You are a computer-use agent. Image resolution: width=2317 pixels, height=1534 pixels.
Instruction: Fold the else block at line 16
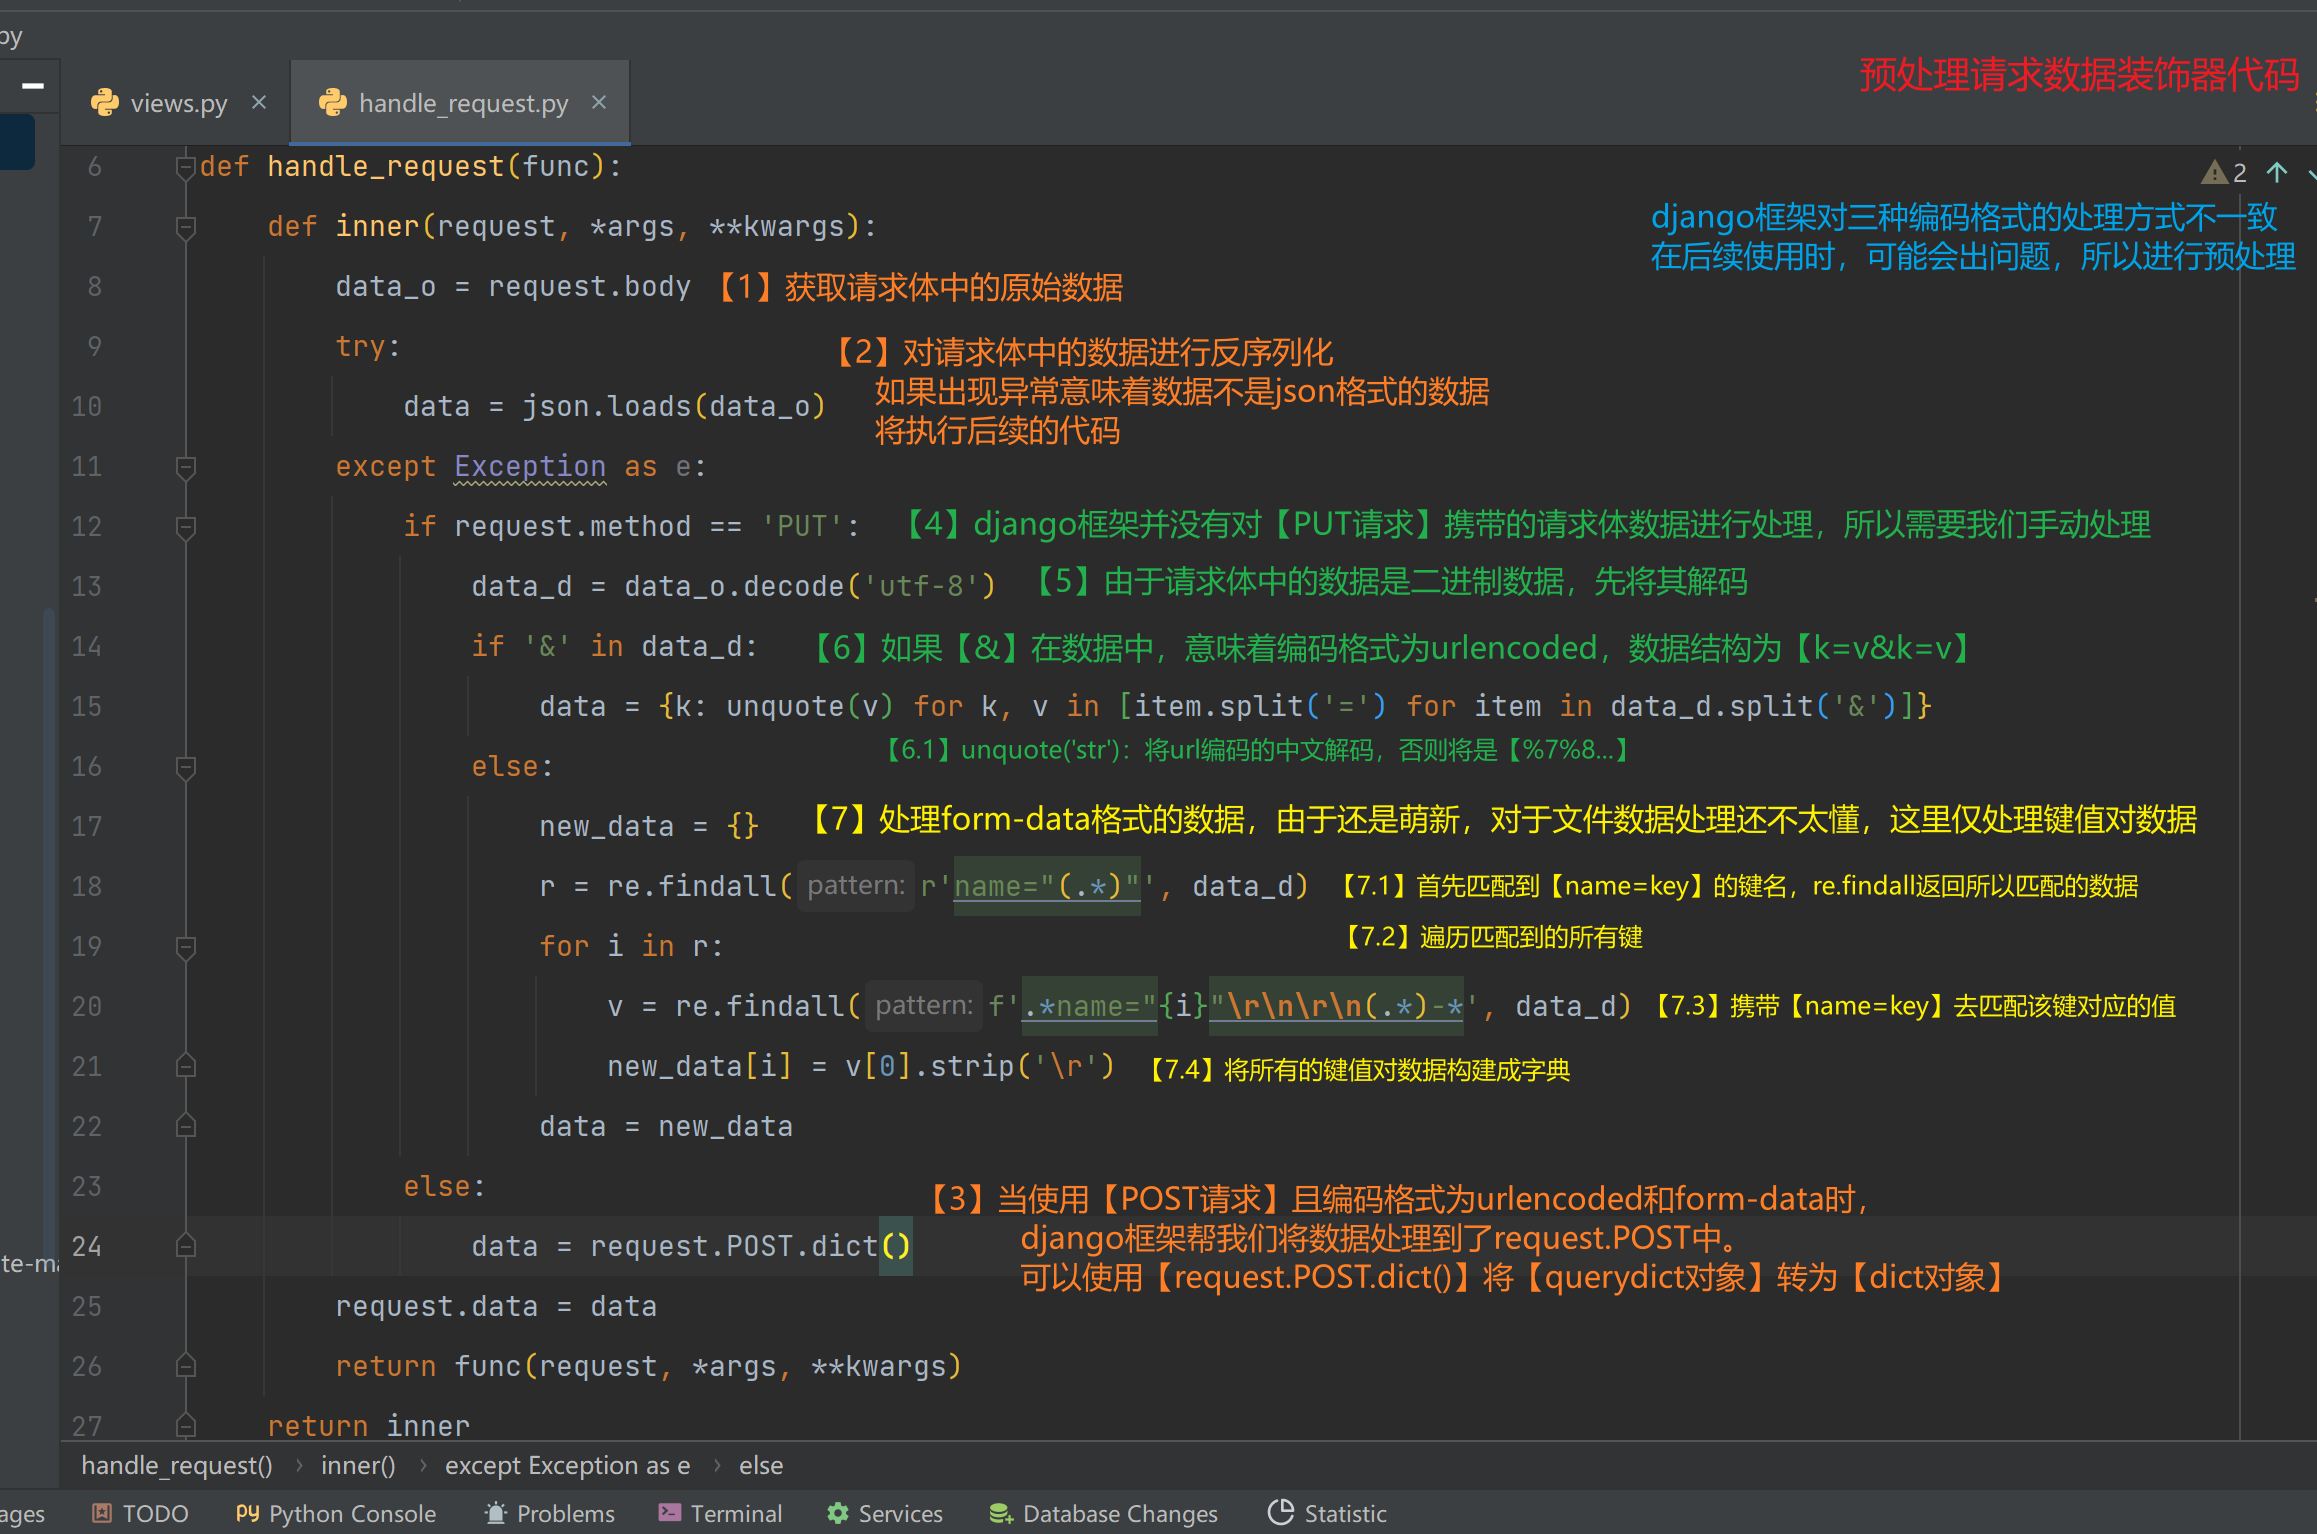(x=185, y=767)
